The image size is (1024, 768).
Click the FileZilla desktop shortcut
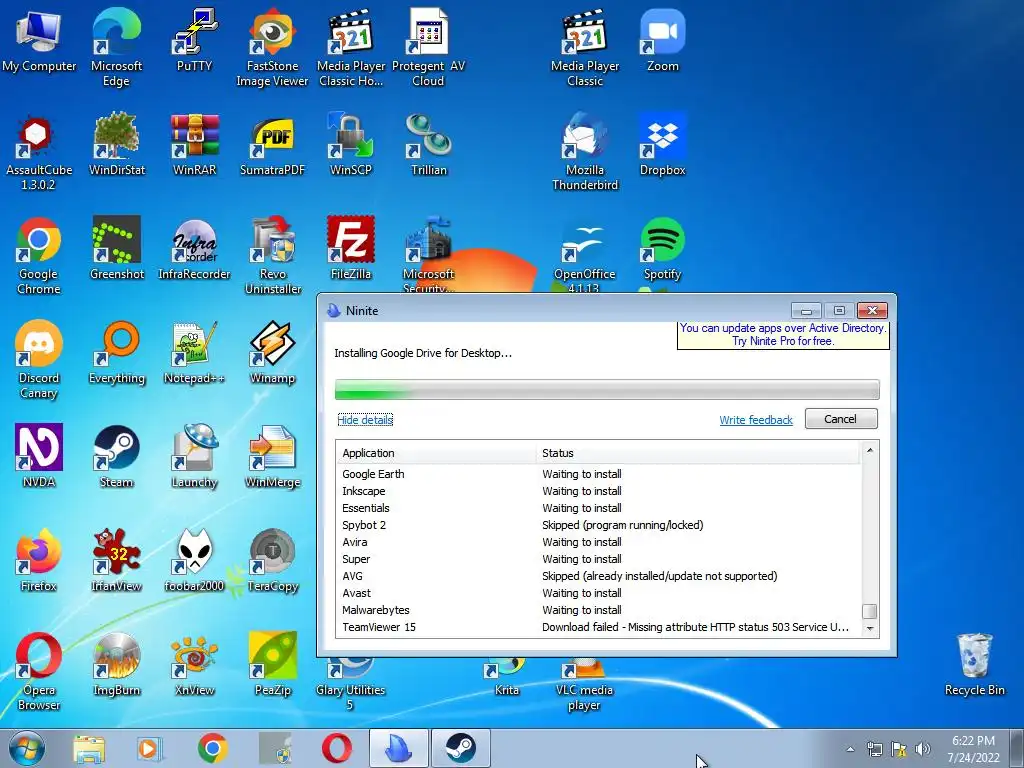point(351,248)
